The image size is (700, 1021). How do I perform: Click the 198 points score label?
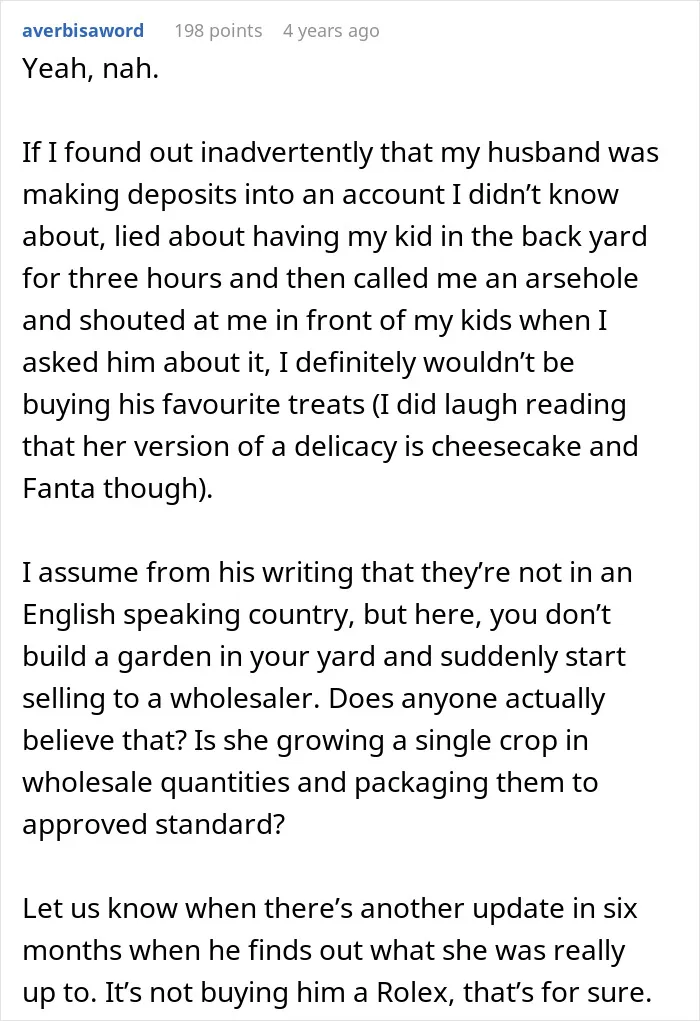point(218,31)
